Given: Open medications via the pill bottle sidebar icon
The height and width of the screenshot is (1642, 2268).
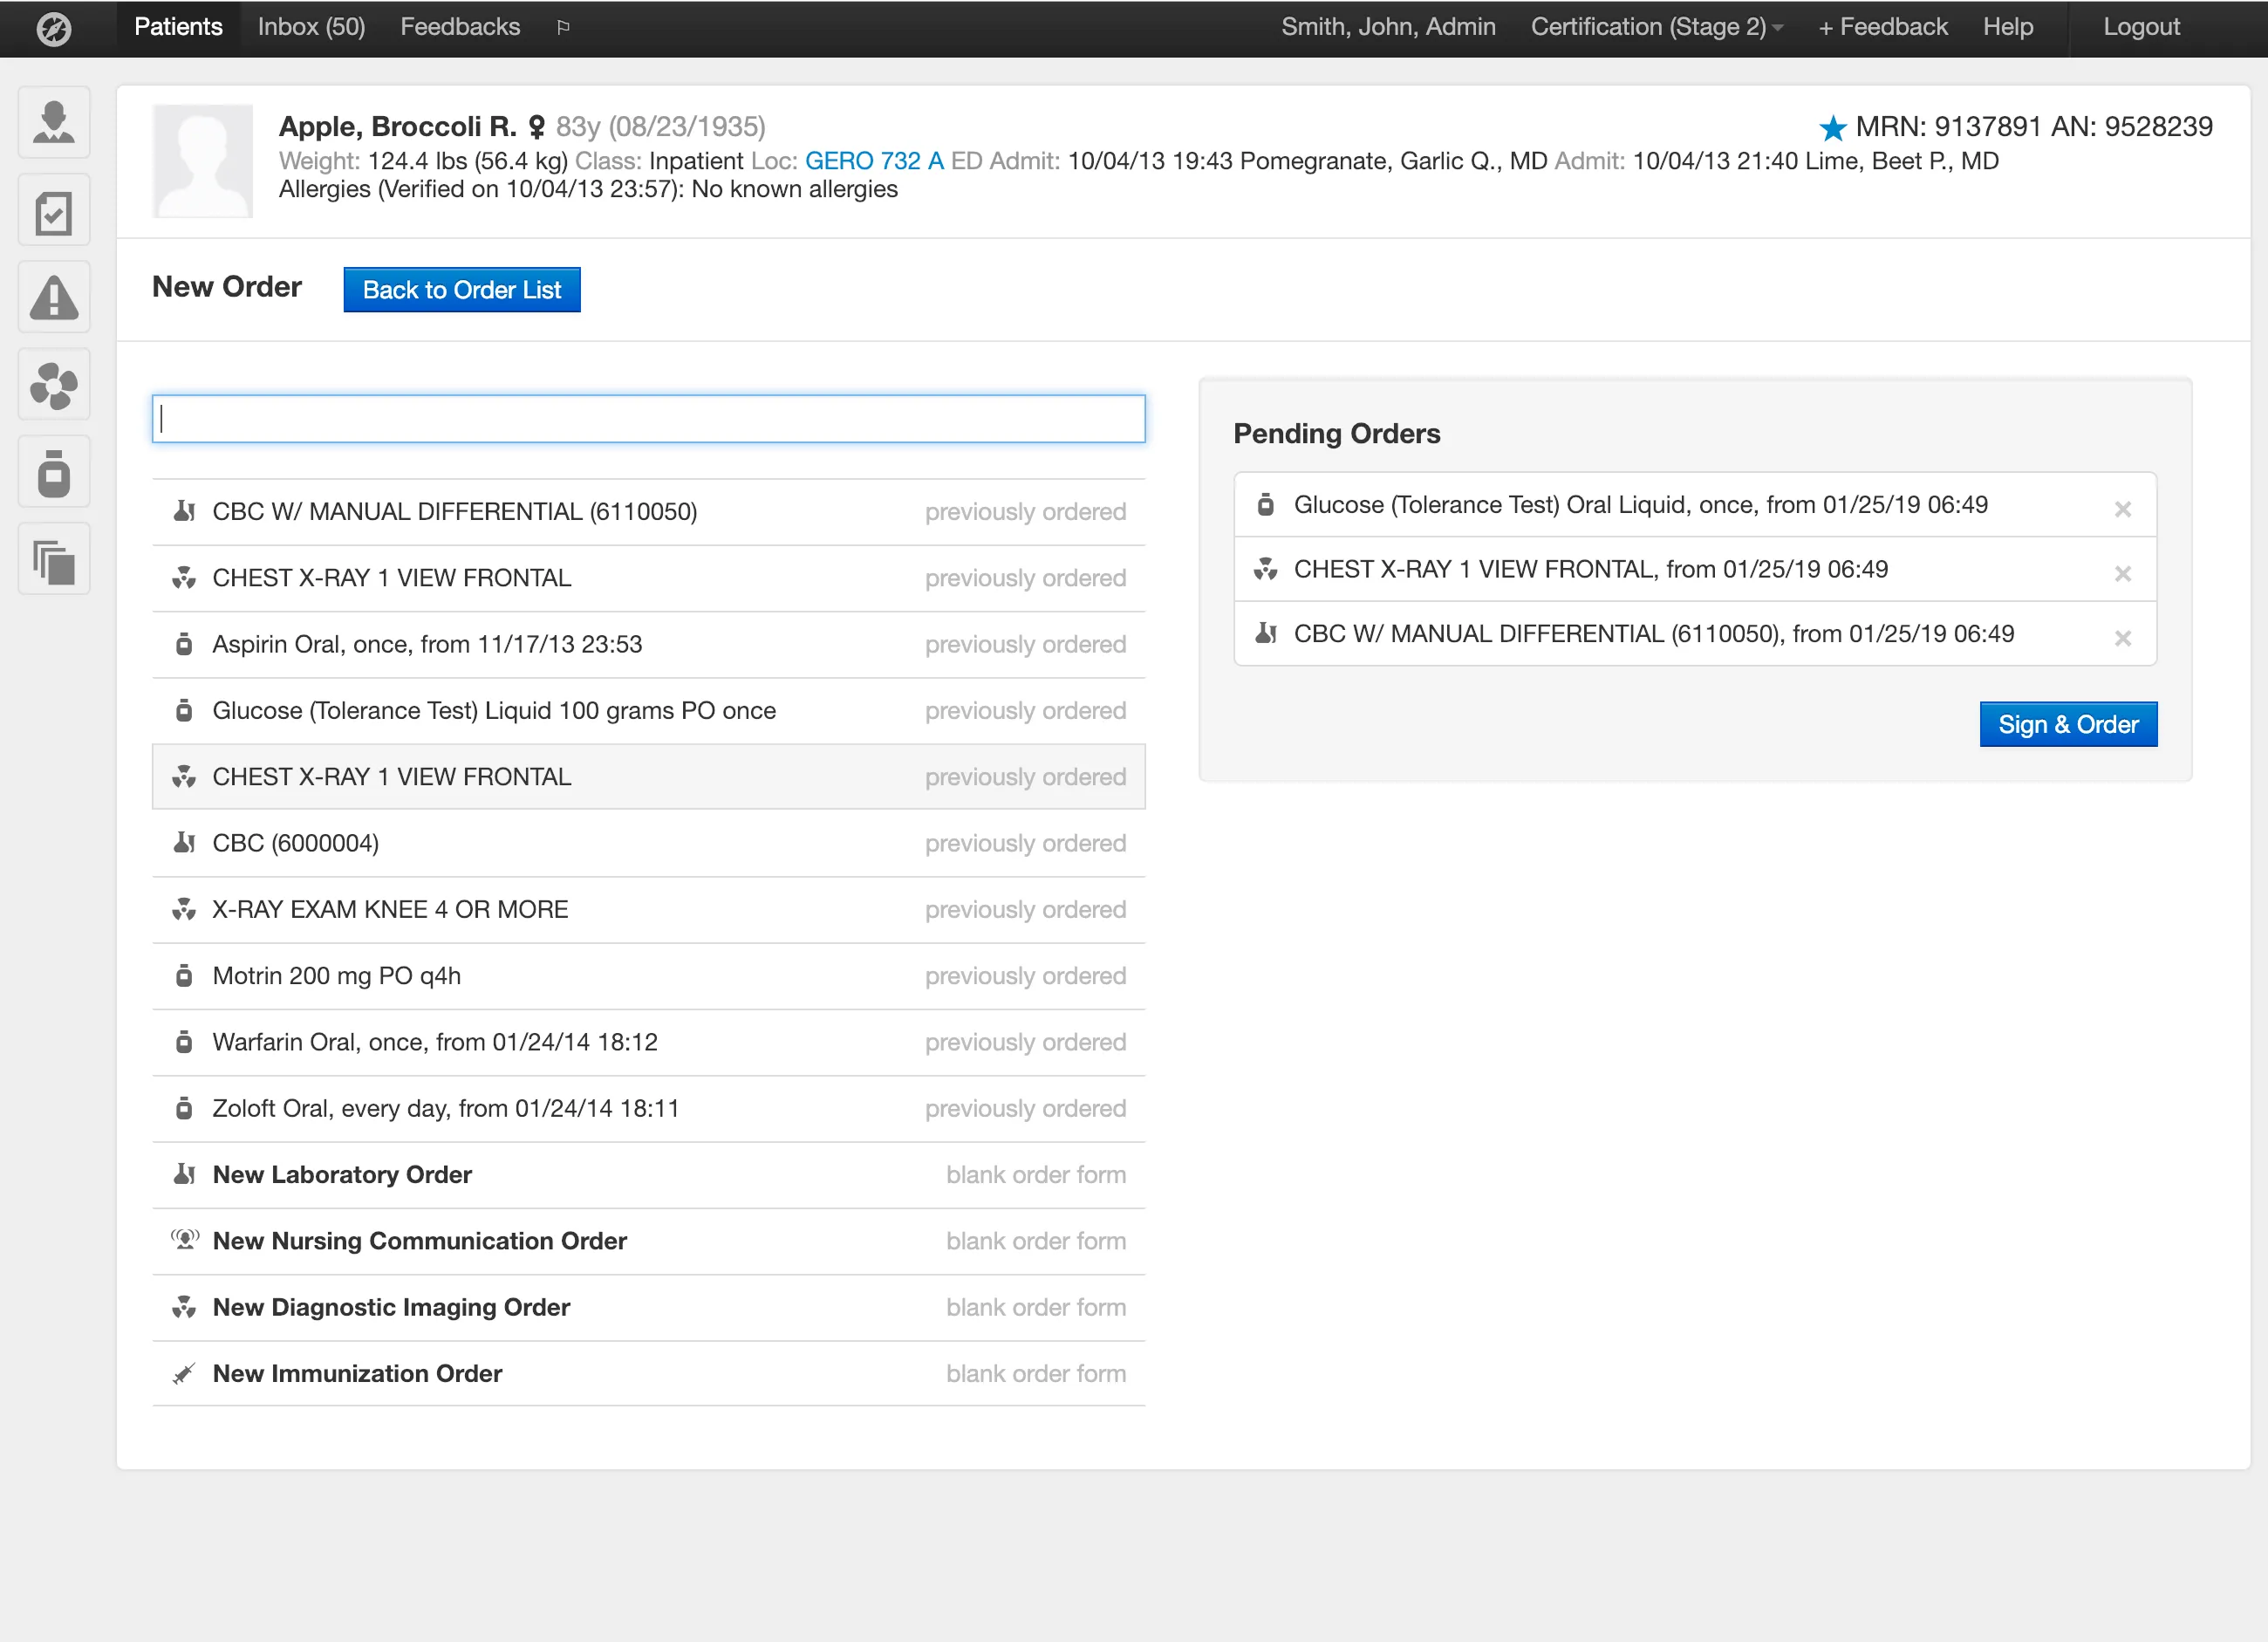Looking at the screenshot, I should [x=54, y=471].
